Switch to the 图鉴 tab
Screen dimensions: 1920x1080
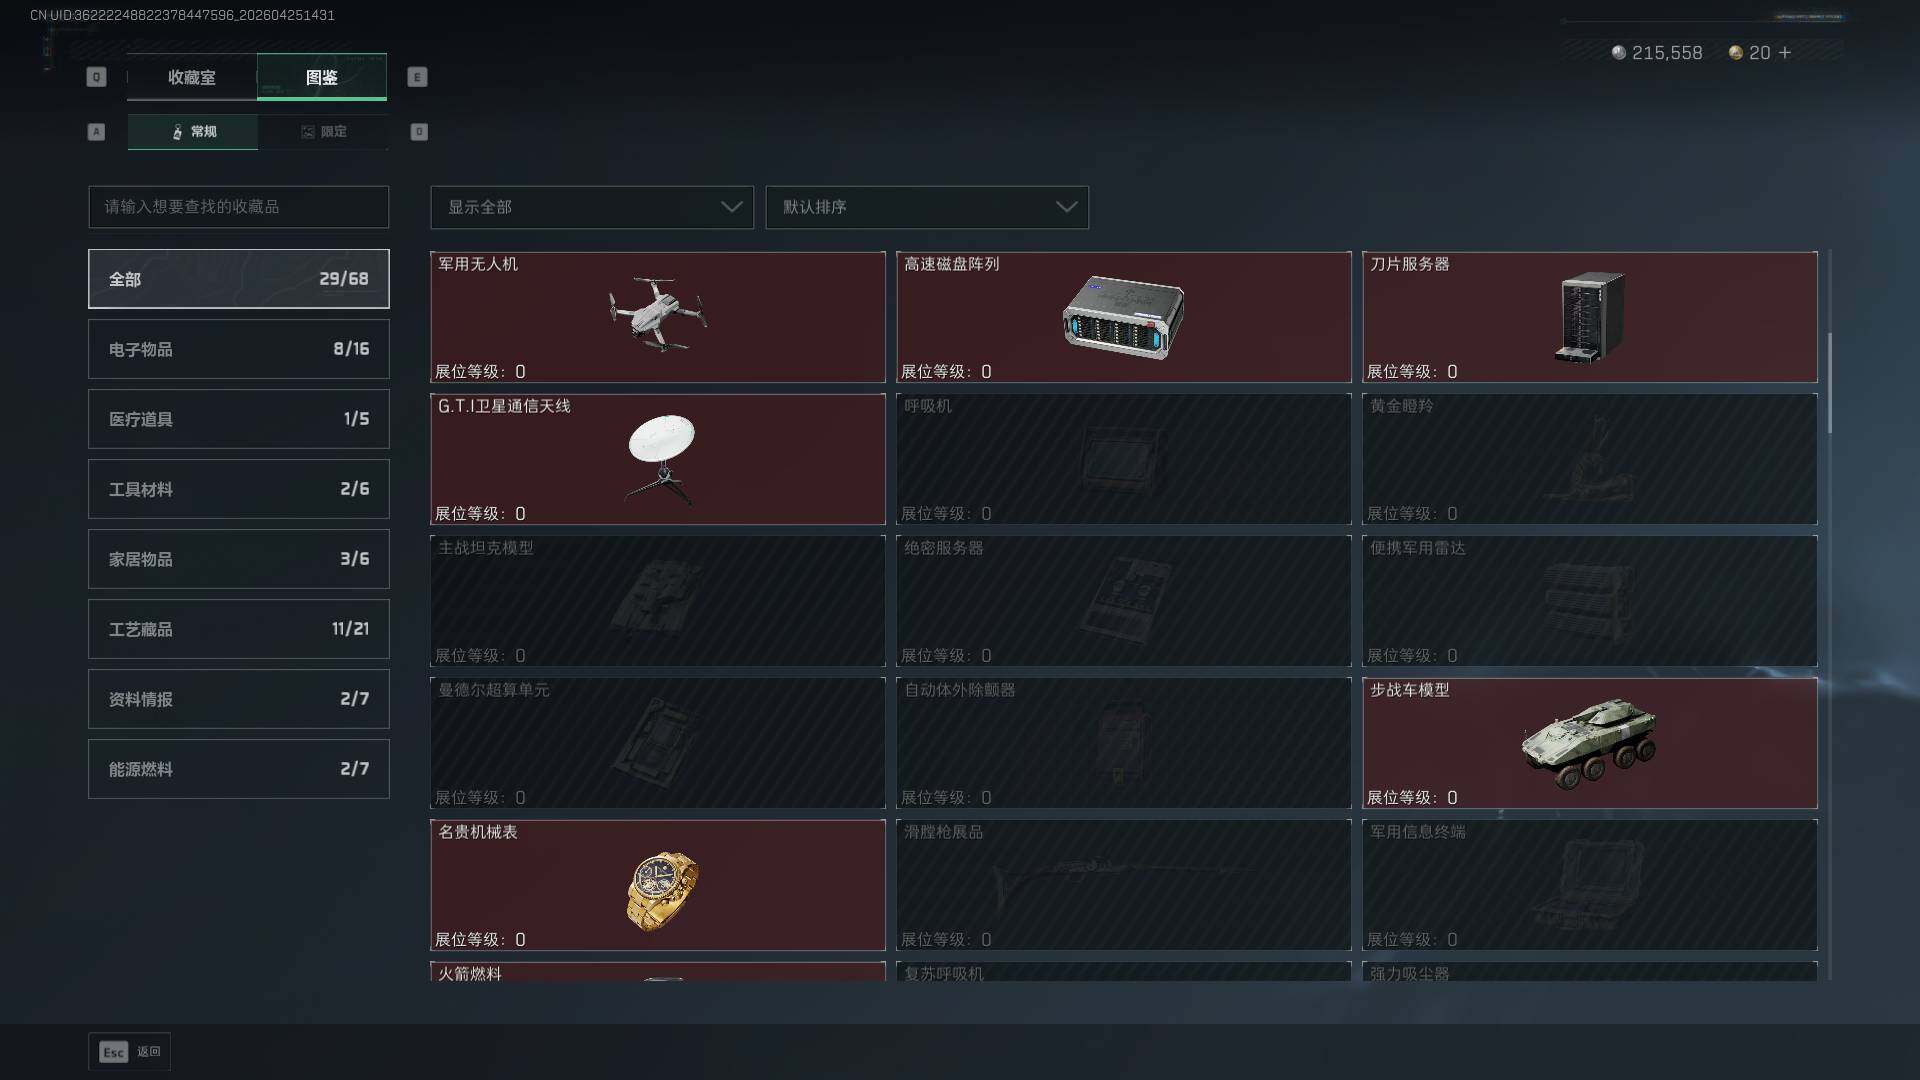tap(322, 77)
